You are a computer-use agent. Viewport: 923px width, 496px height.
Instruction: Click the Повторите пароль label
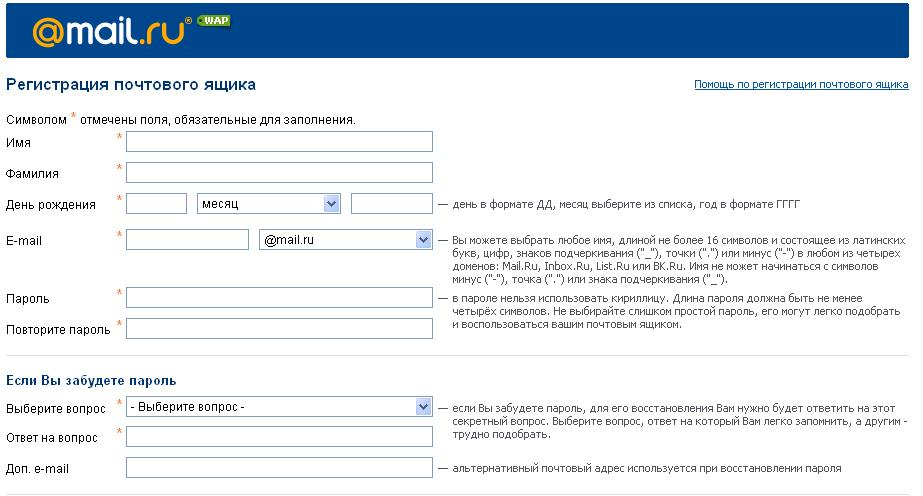58,330
